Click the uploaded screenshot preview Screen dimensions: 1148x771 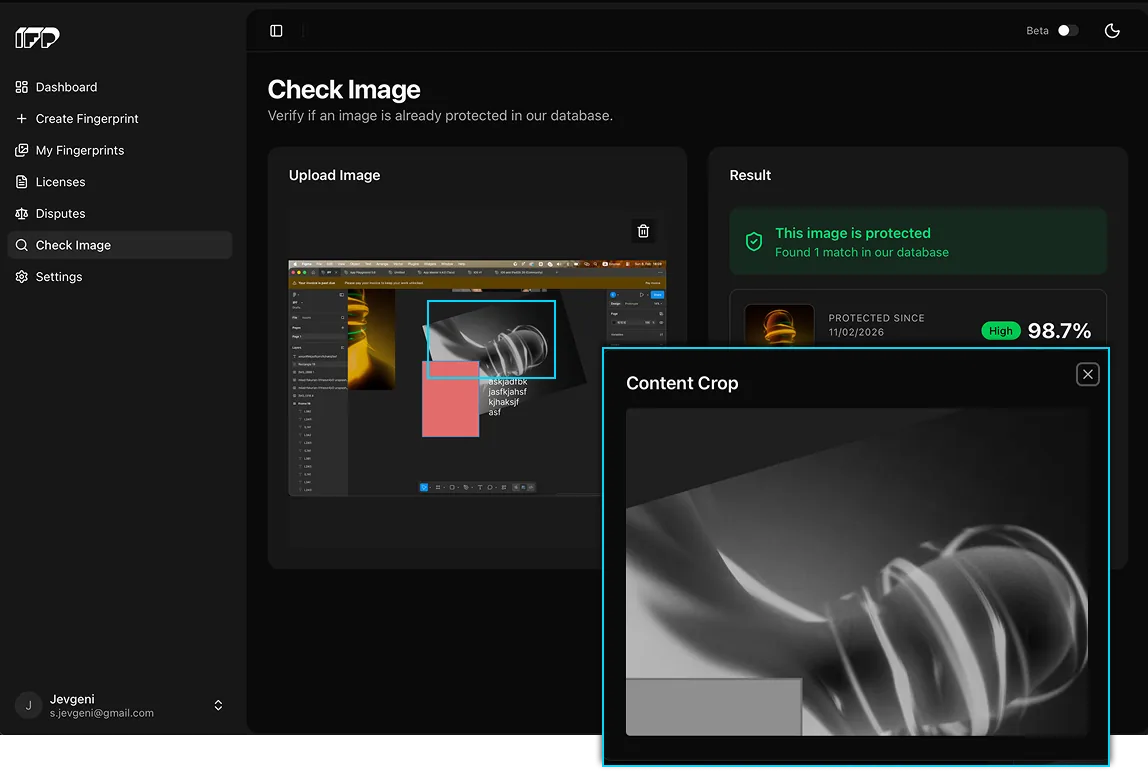tap(477, 378)
